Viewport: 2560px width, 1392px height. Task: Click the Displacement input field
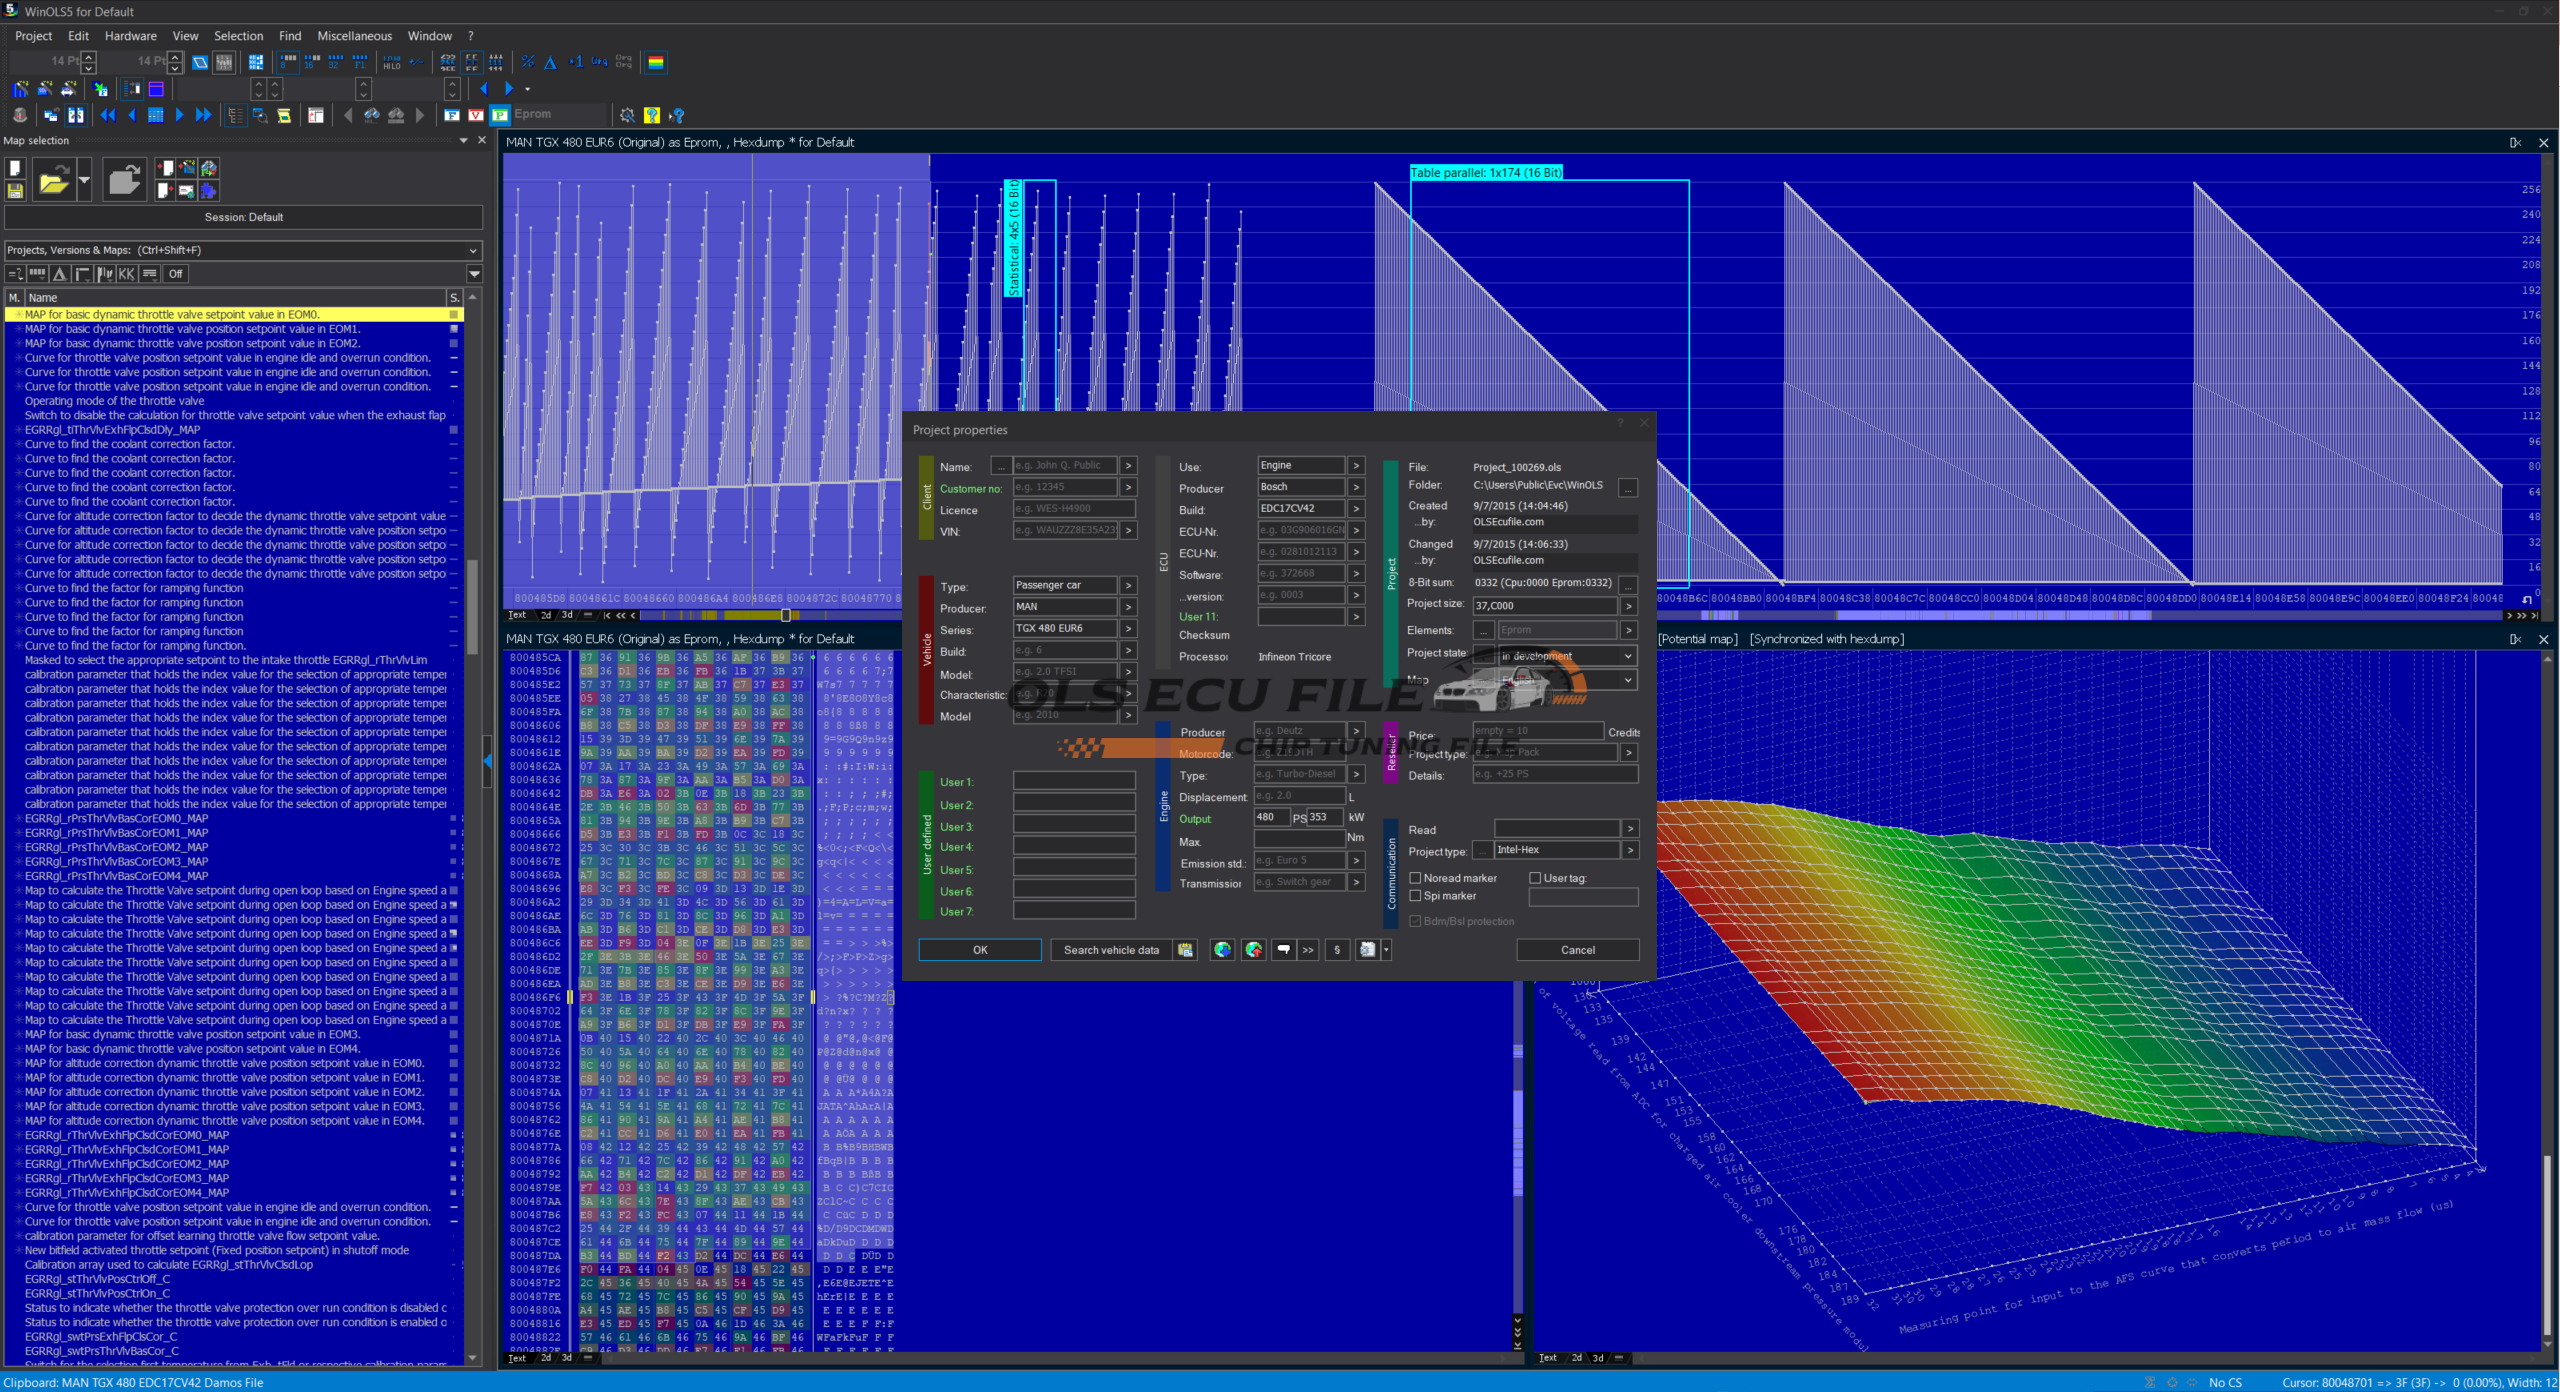point(1298,796)
